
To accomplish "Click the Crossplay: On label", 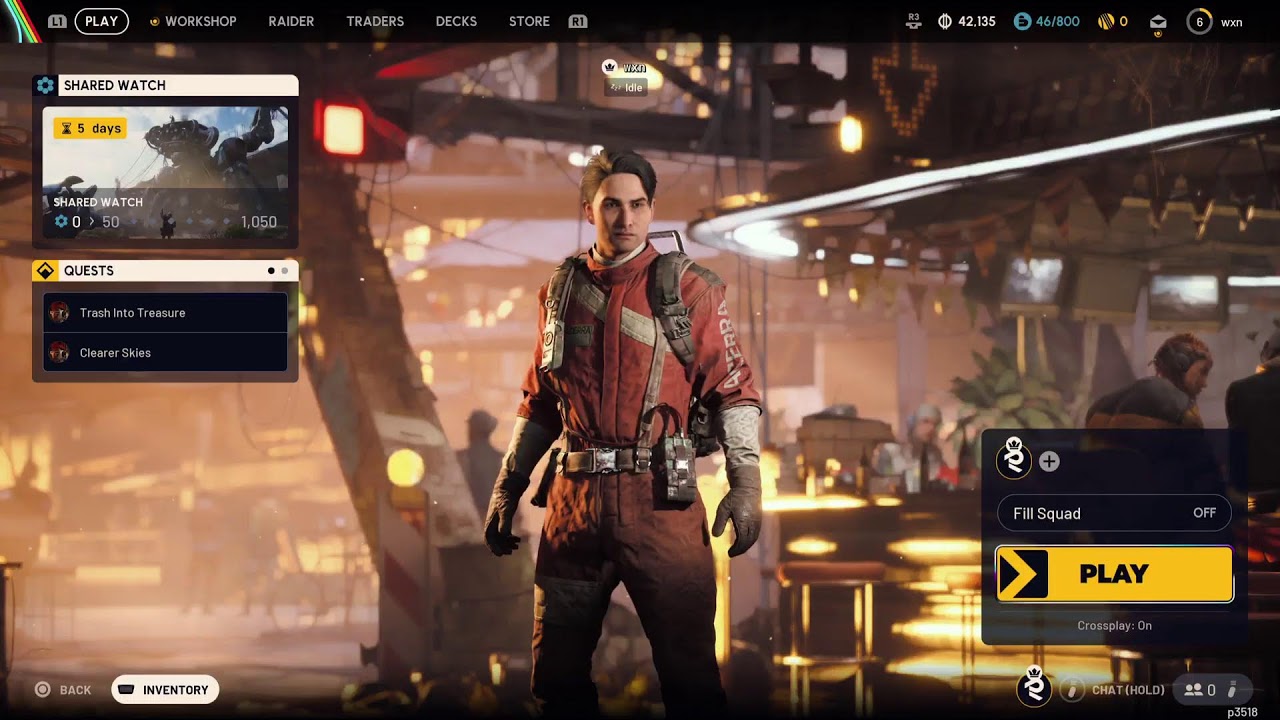I will (x=1114, y=626).
